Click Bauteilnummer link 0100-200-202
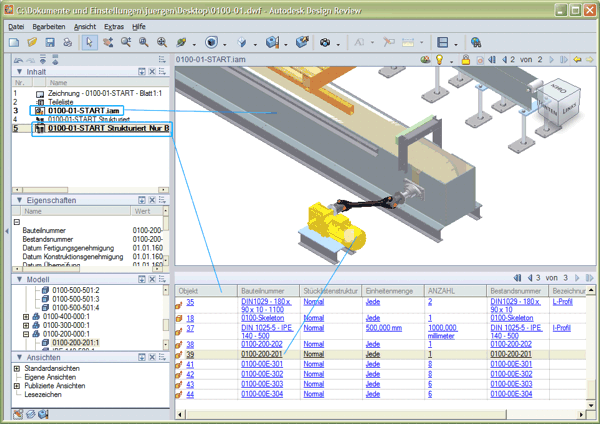Viewport: 600px width, 424px height. 262,344
